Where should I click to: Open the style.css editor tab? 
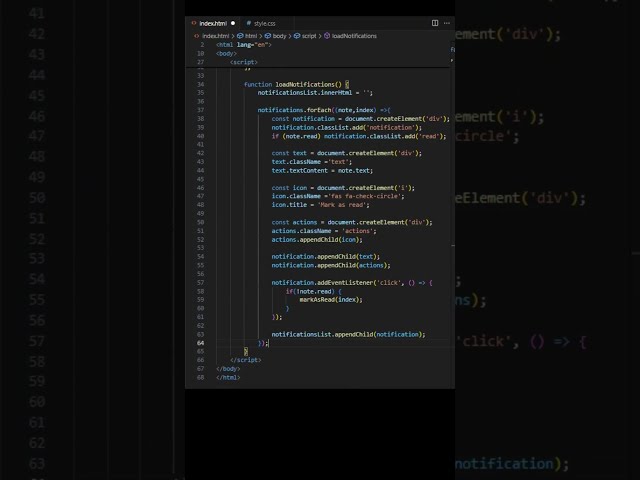click(x=261, y=23)
